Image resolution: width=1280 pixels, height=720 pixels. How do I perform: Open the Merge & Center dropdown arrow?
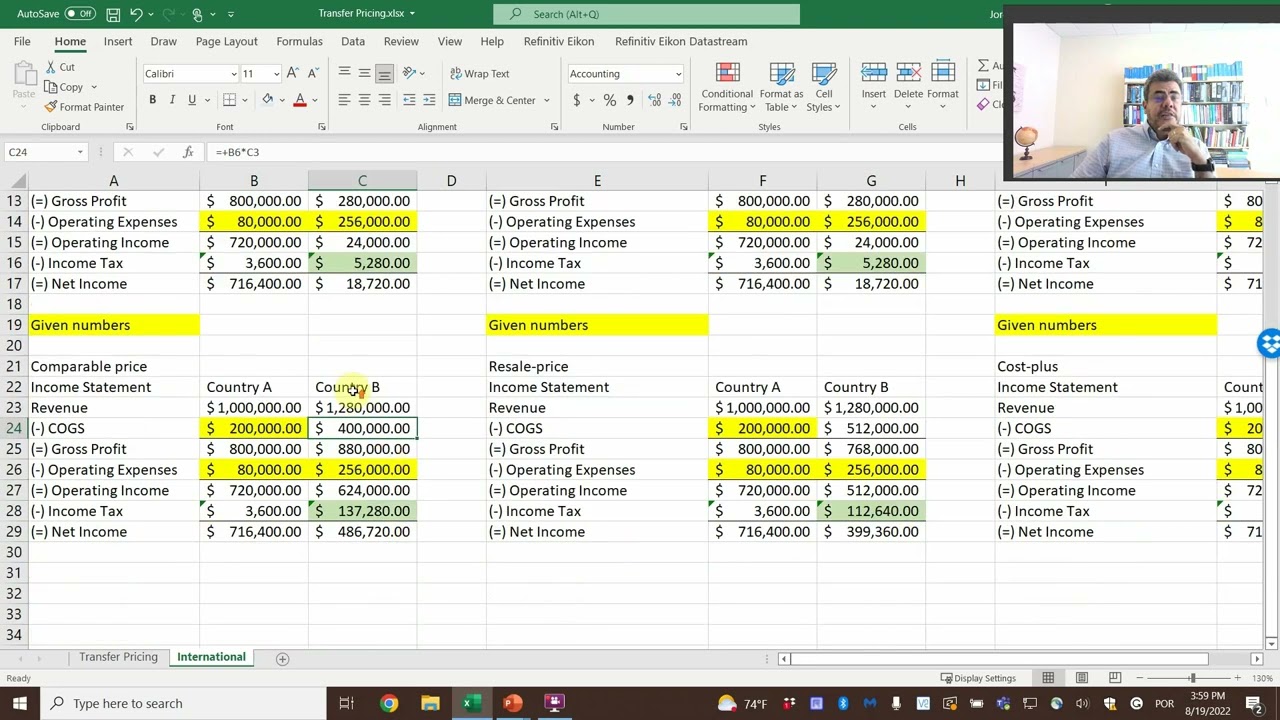click(x=546, y=100)
